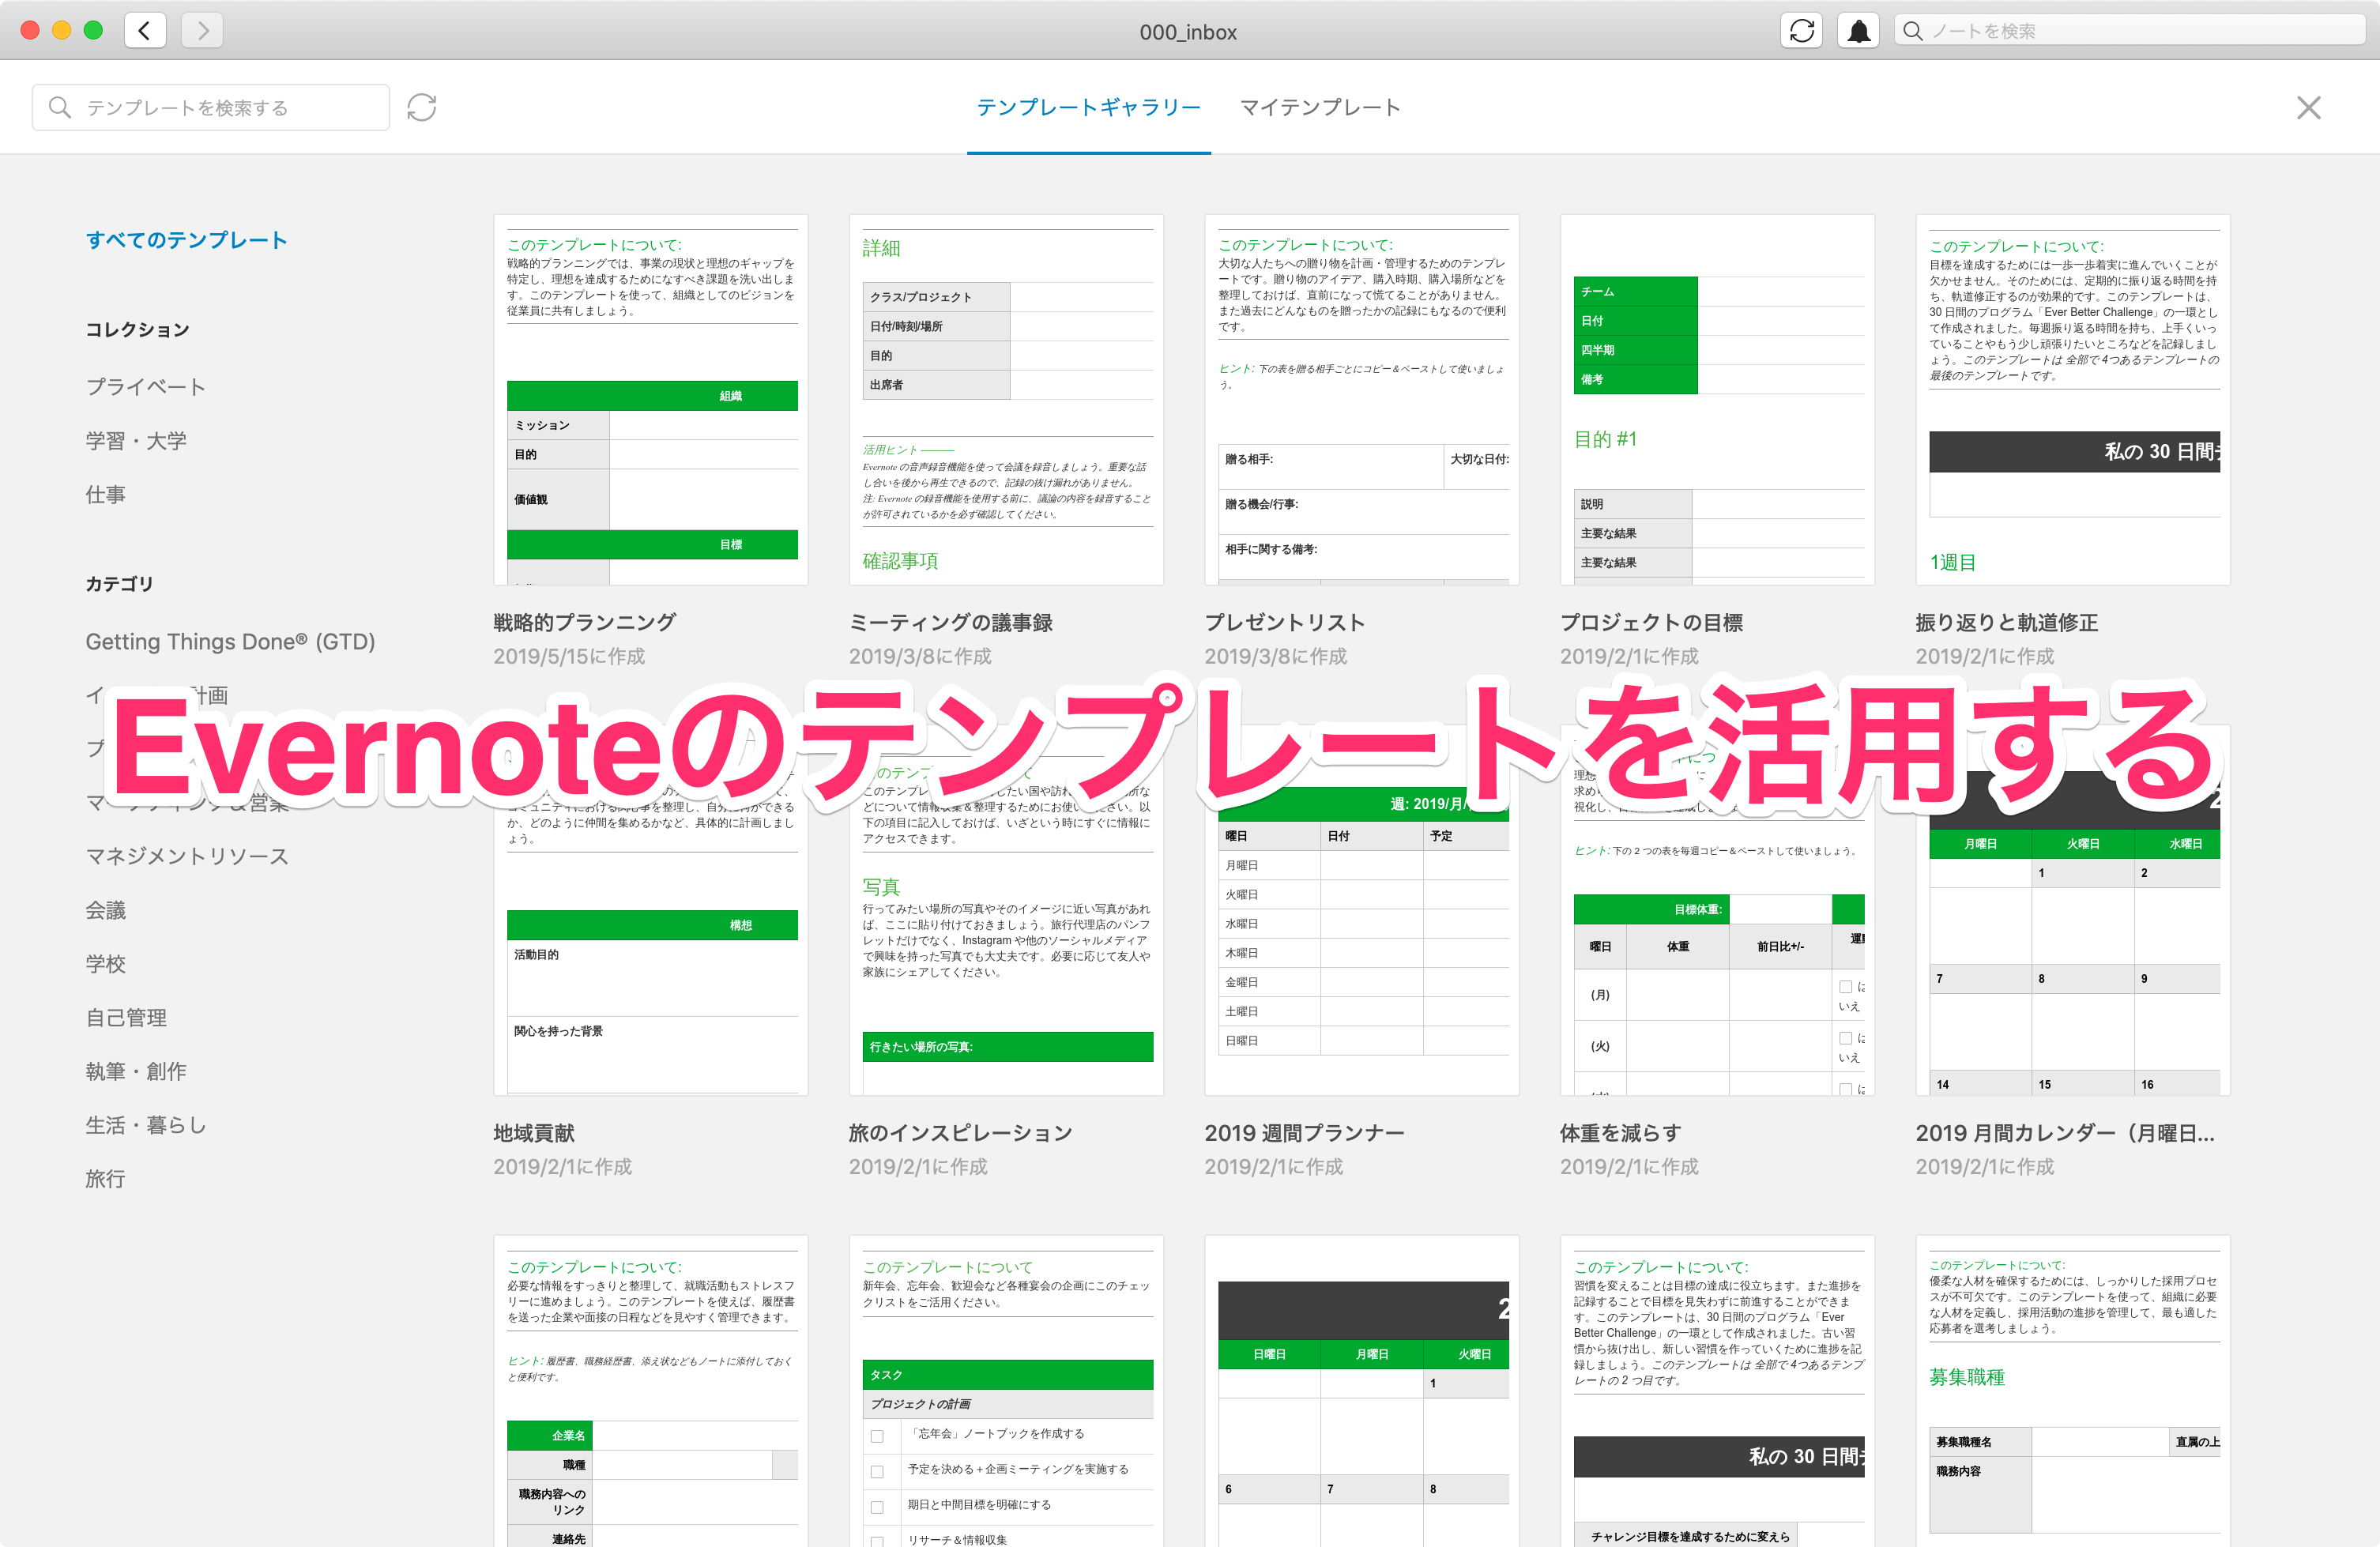2380x1547 pixels.
Task: Select 学校 category
Action: point(105,964)
